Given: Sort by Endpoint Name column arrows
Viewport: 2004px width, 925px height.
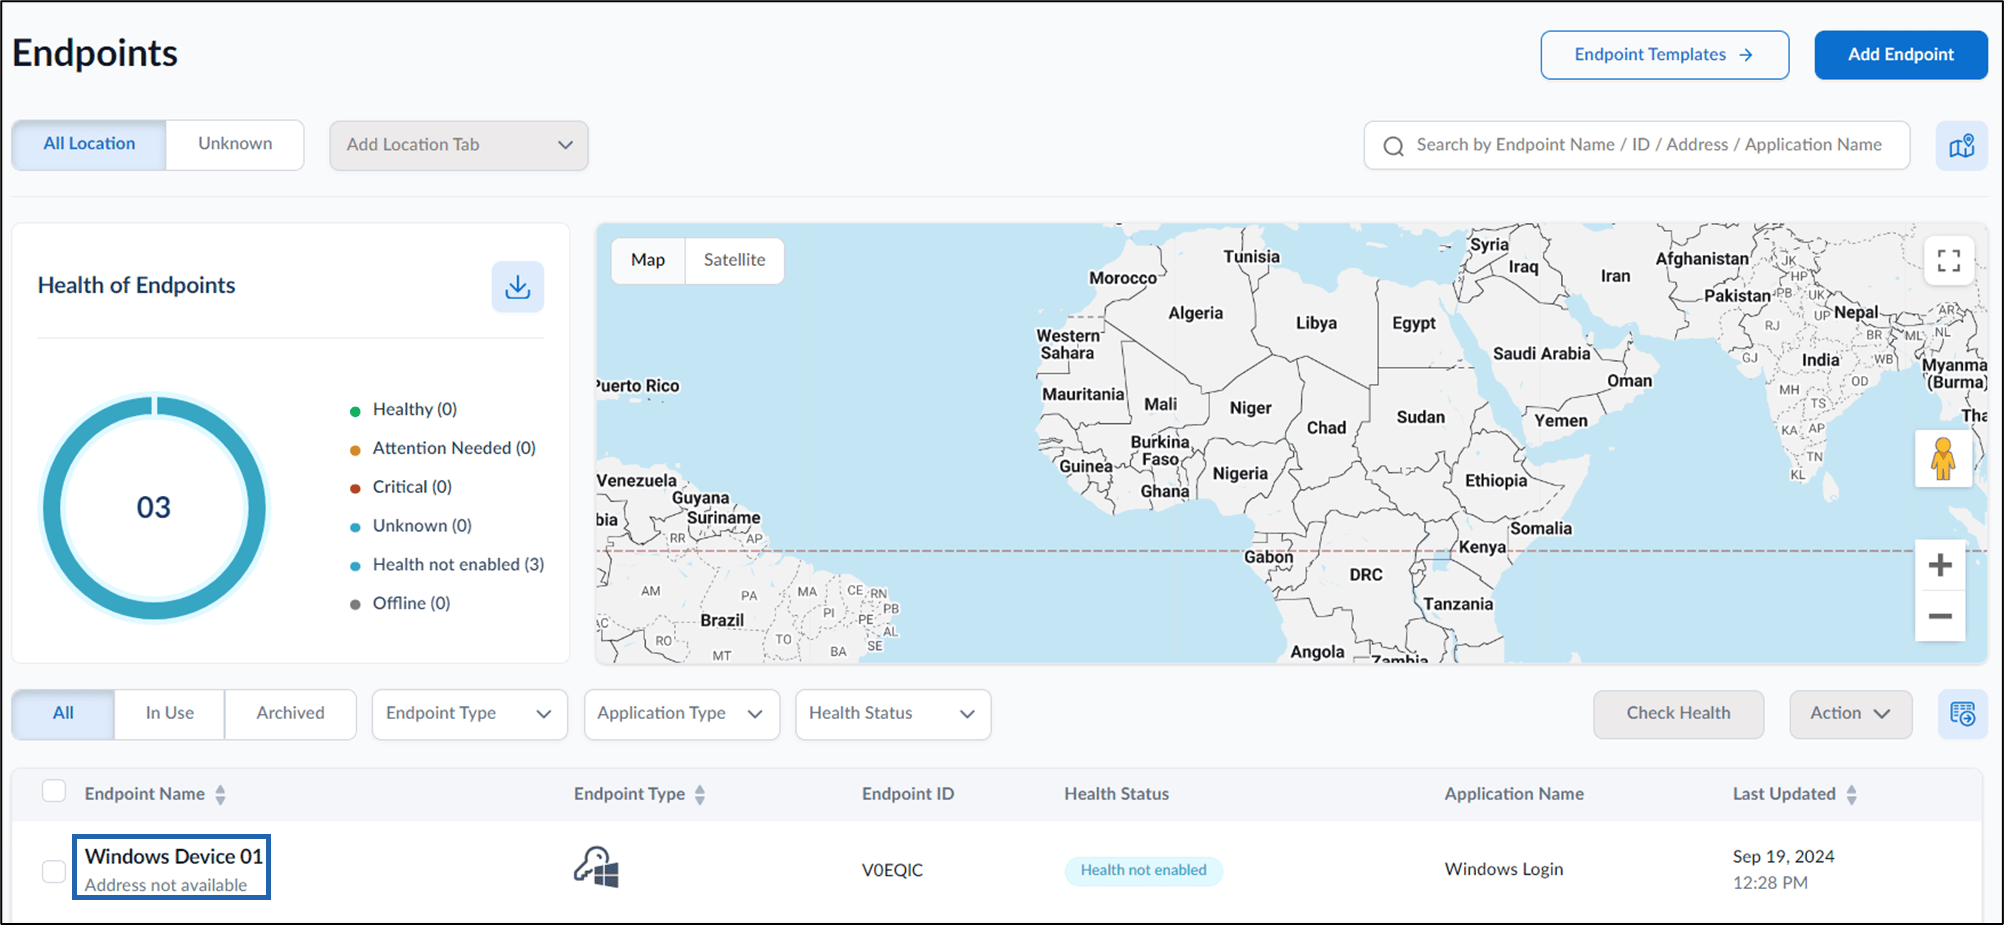Looking at the screenshot, I should 220,795.
